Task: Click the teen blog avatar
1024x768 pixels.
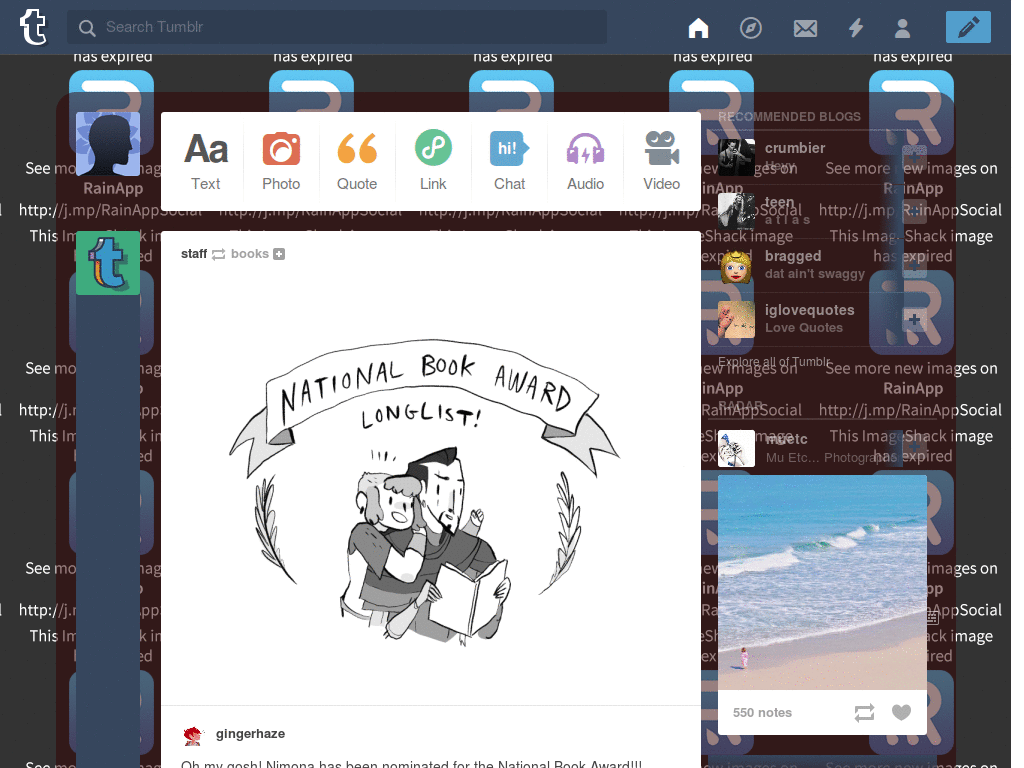Action: pos(736,211)
